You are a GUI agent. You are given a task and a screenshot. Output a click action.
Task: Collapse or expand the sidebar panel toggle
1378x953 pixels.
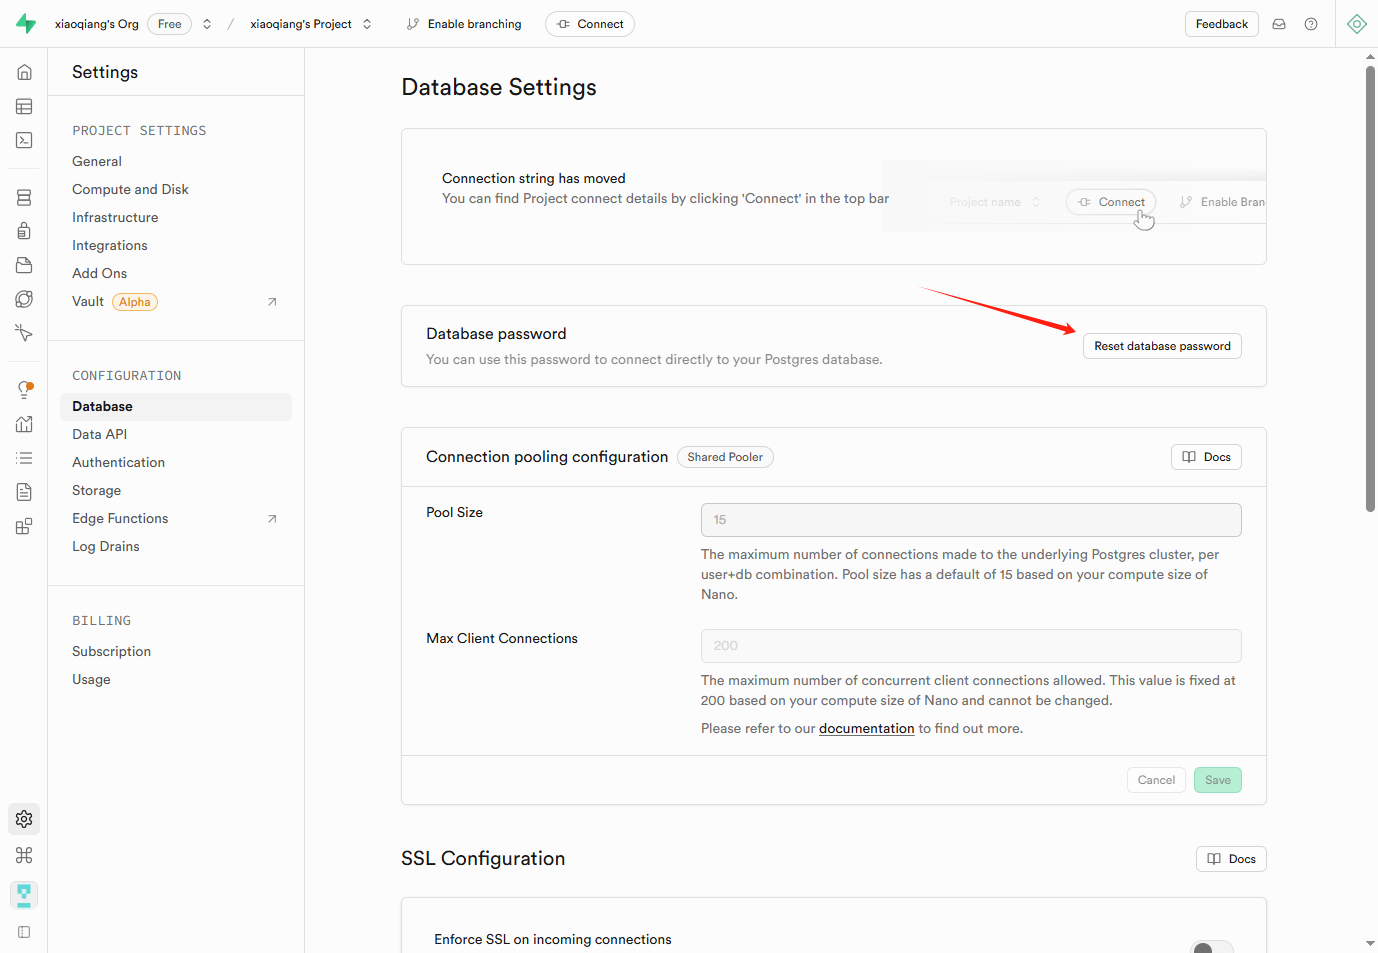24,932
